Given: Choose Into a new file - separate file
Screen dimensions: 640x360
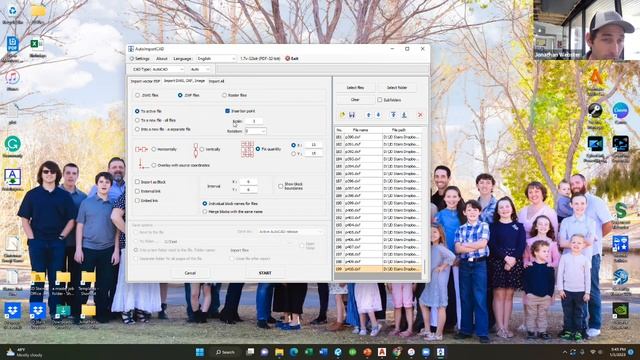Looking at the screenshot, I should (138, 129).
